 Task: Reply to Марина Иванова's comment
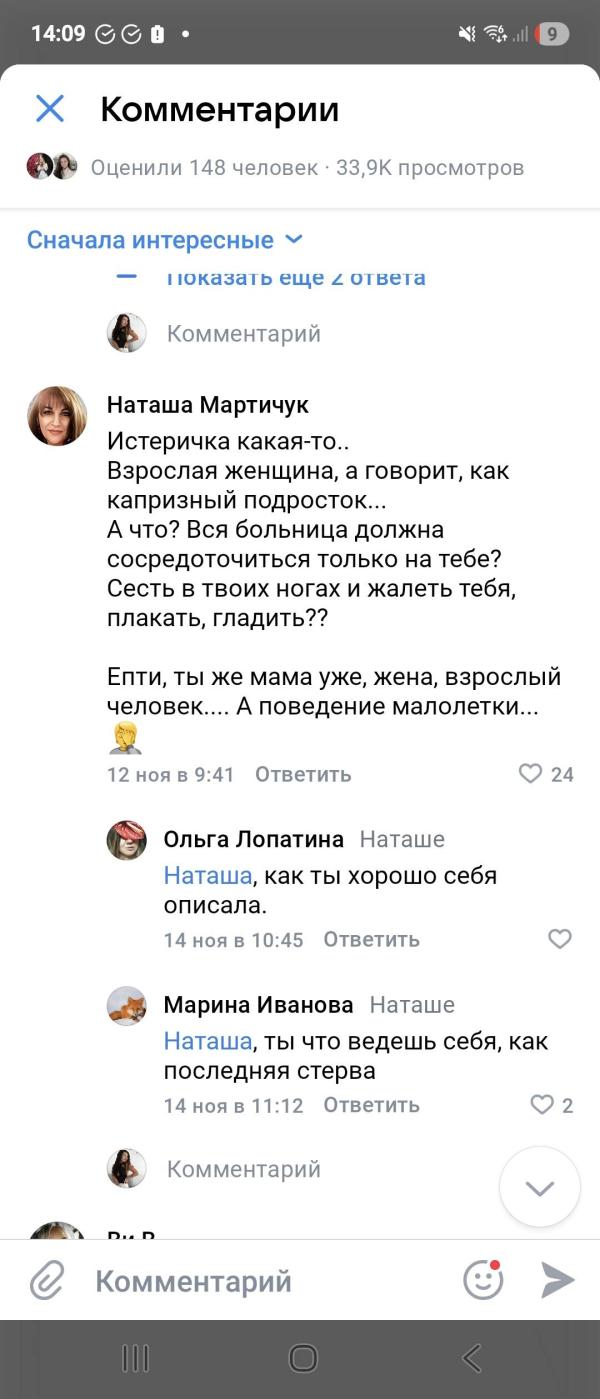[371, 1105]
